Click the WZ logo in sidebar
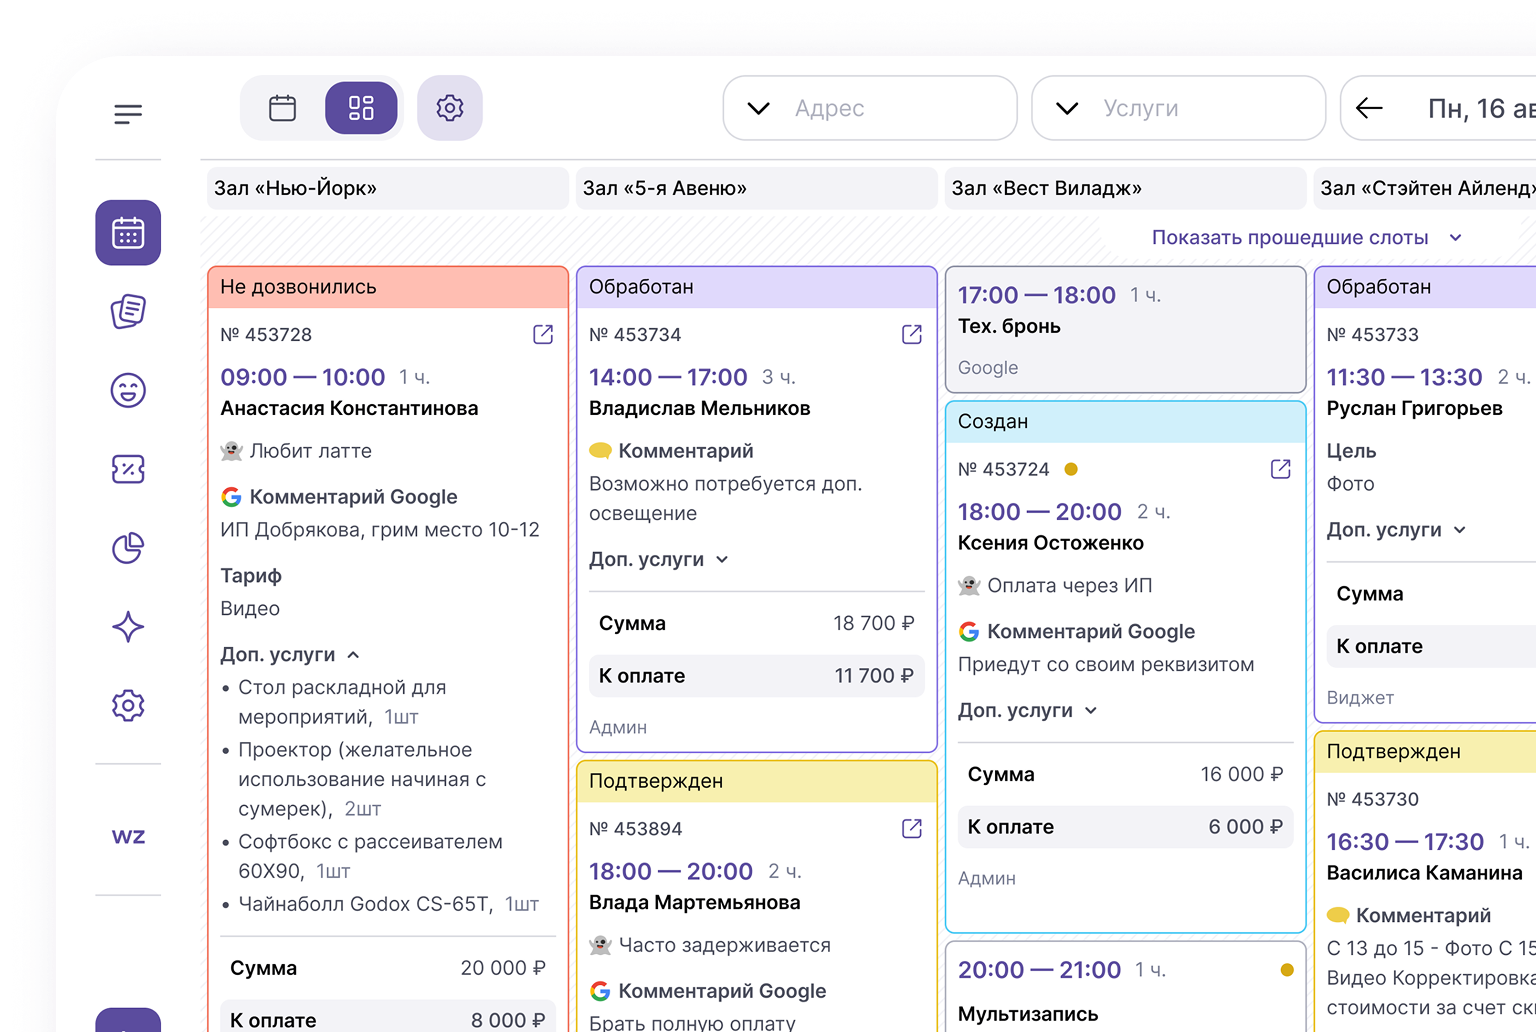 coord(128,836)
